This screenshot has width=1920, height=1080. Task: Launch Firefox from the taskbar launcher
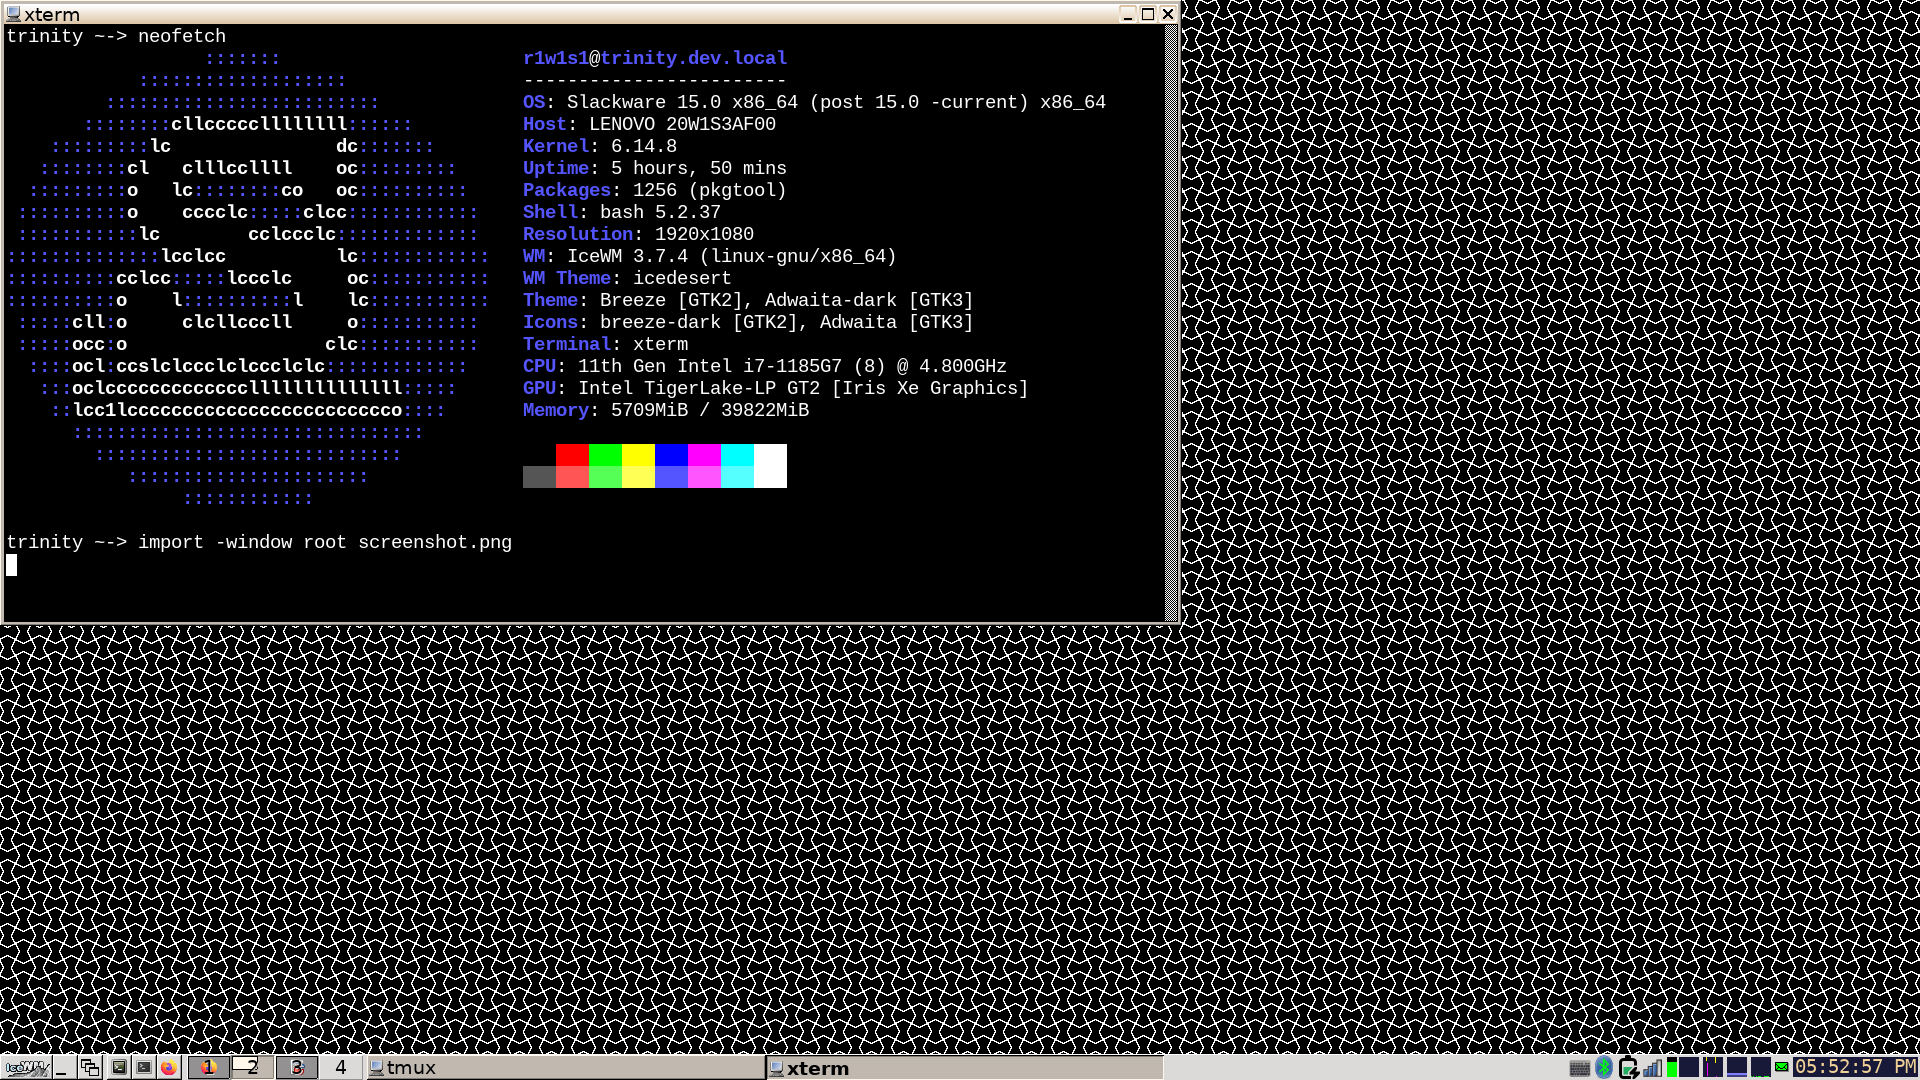[168, 1068]
